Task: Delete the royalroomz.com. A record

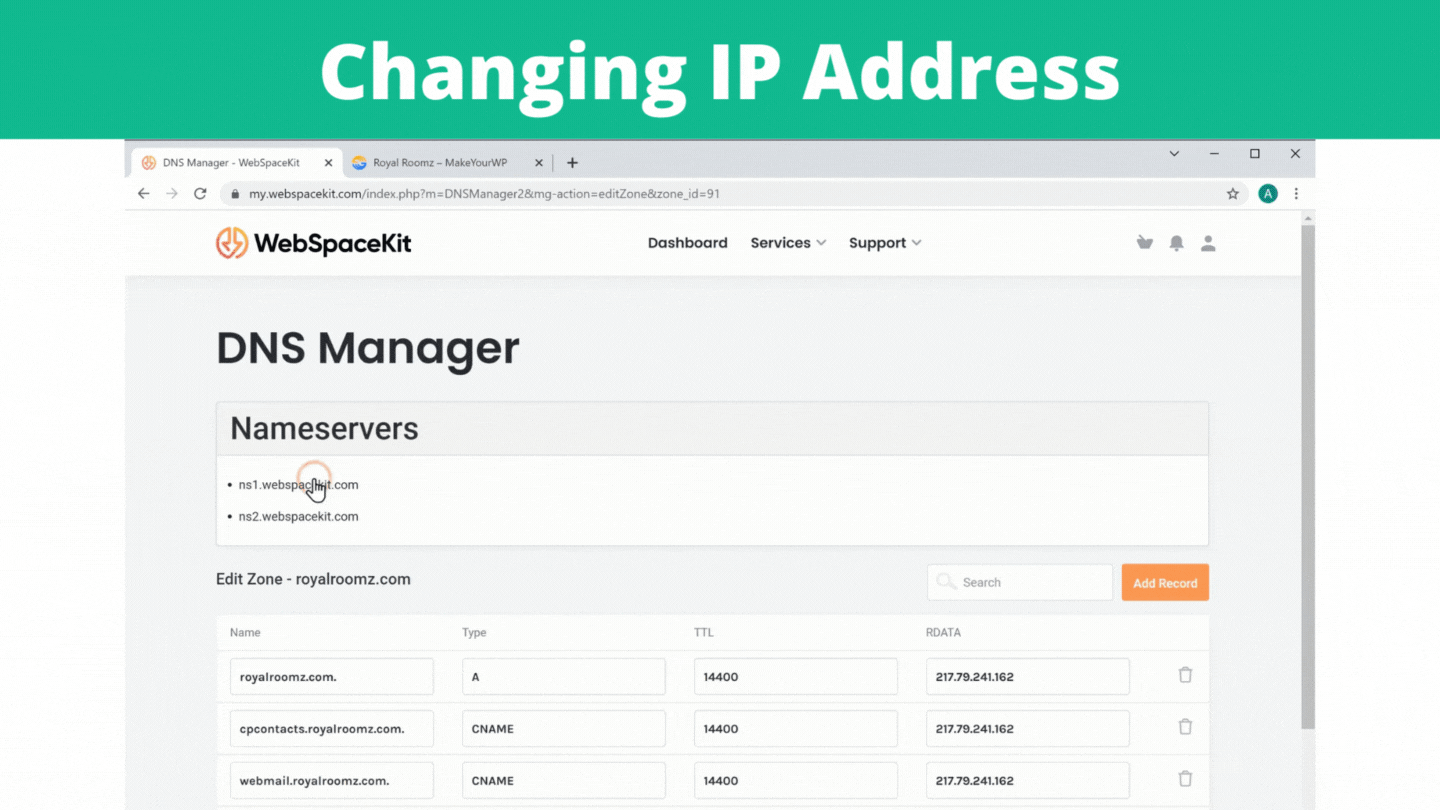Action: 1185,676
